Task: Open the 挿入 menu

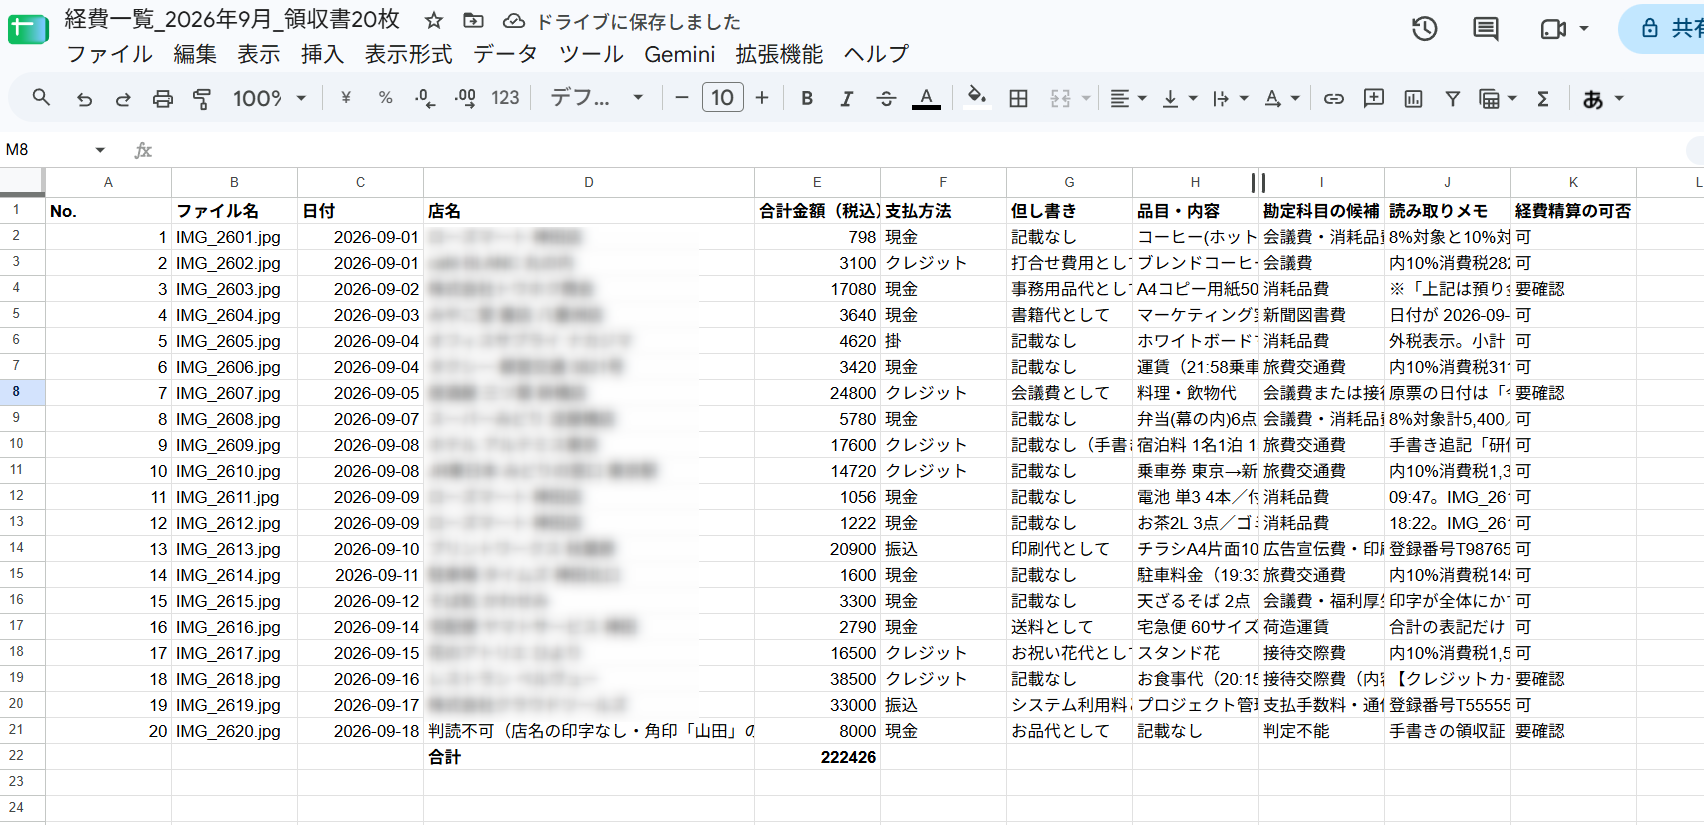Action: (322, 54)
